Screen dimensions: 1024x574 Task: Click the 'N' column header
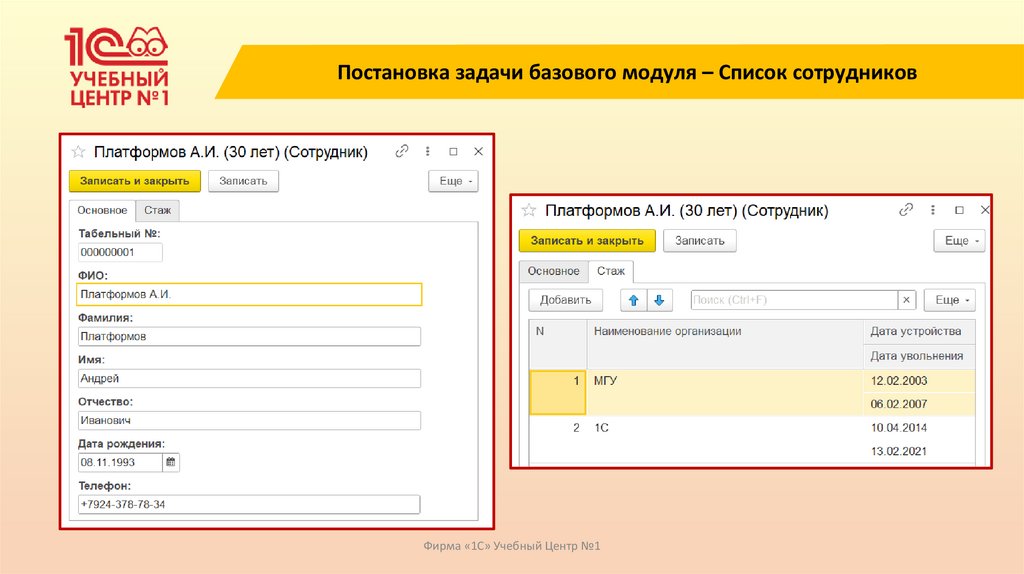(x=558, y=344)
